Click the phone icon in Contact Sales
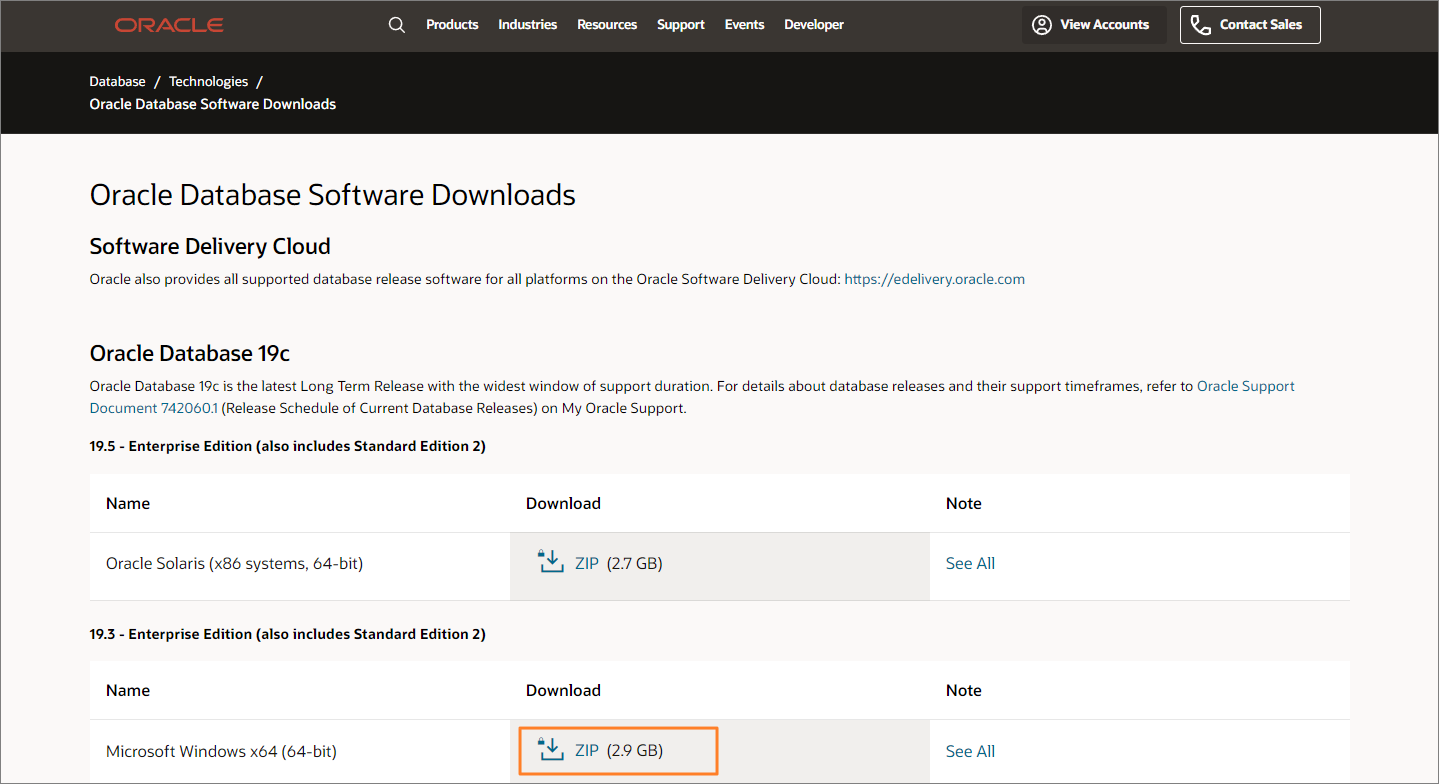Viewport: 1439px width, 784px height. (x=1201, y=25)
